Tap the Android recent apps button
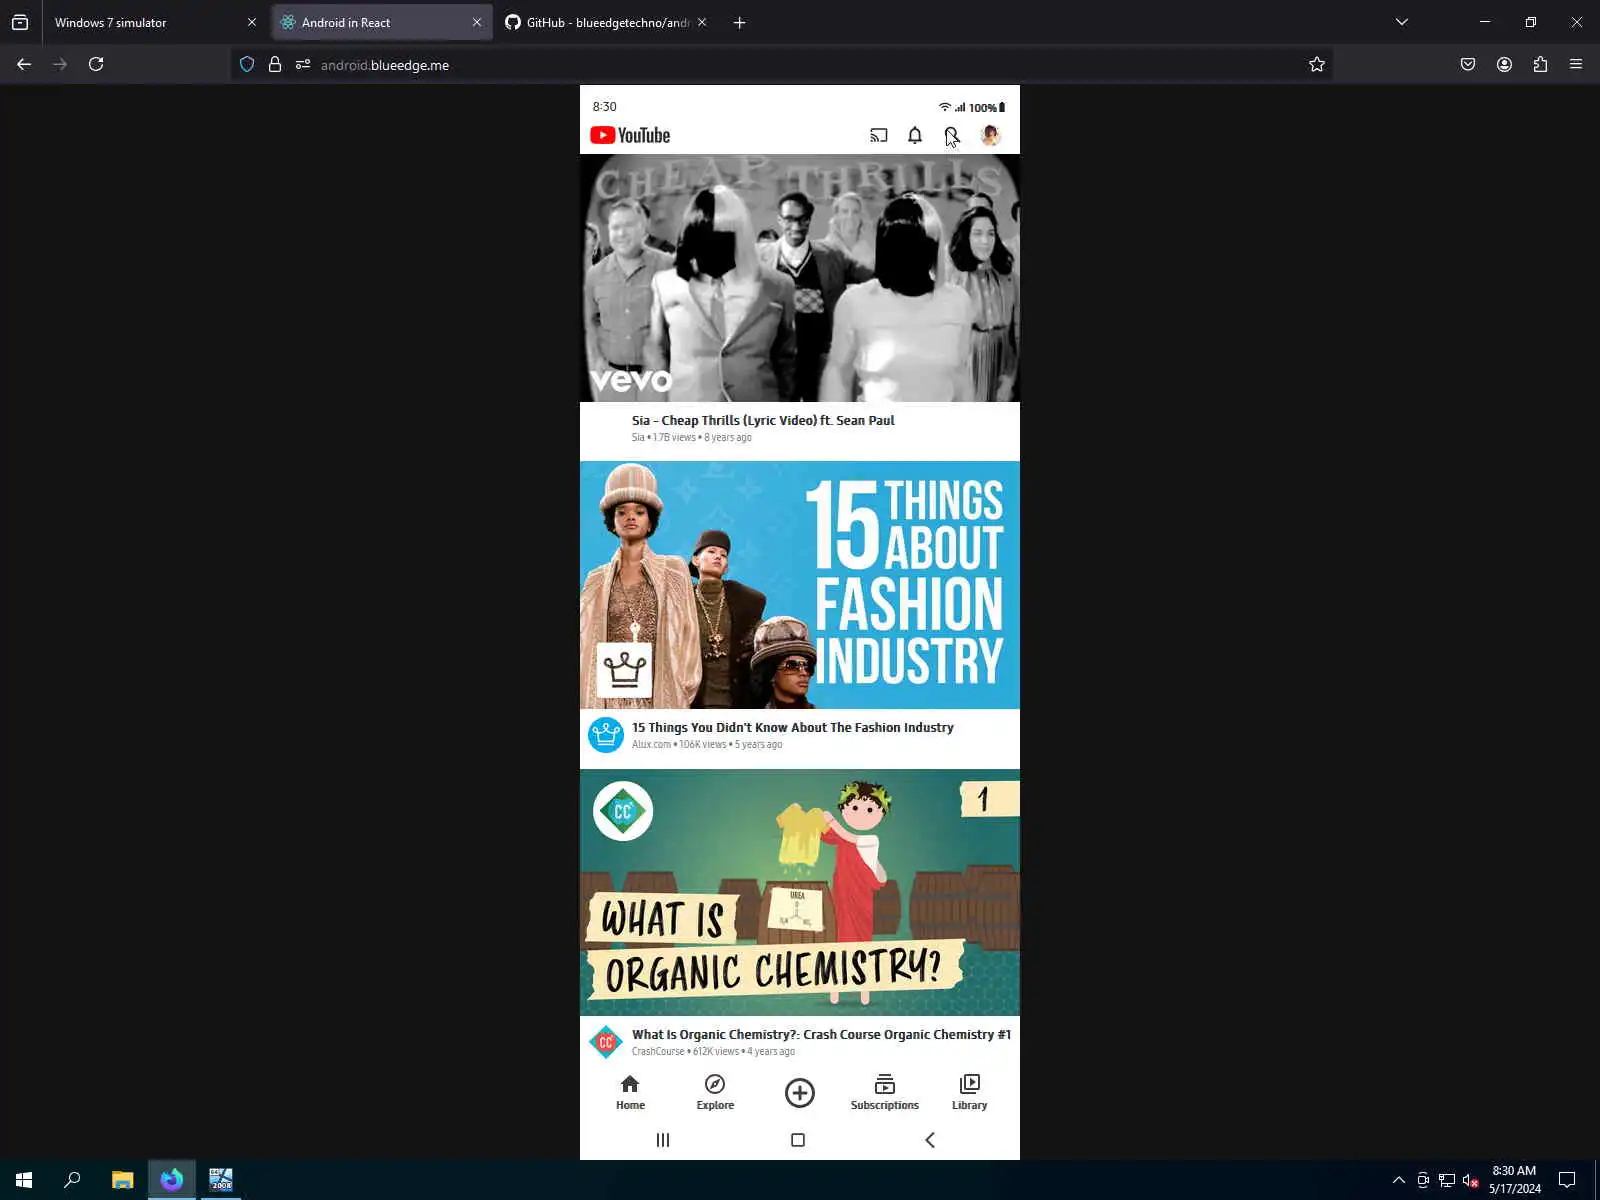 [x=663, y=1140]
